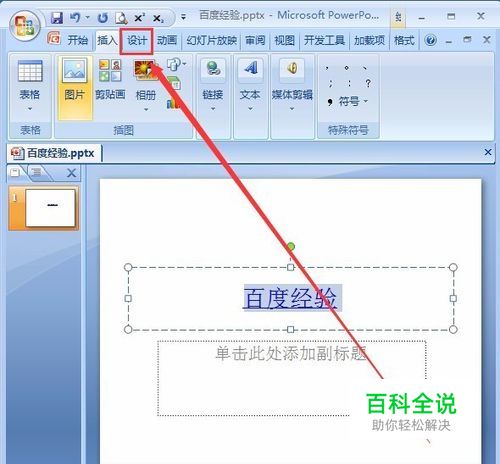Apply subscript with the x₂ icon
This screenshot has height=464, width=500.
158,18
